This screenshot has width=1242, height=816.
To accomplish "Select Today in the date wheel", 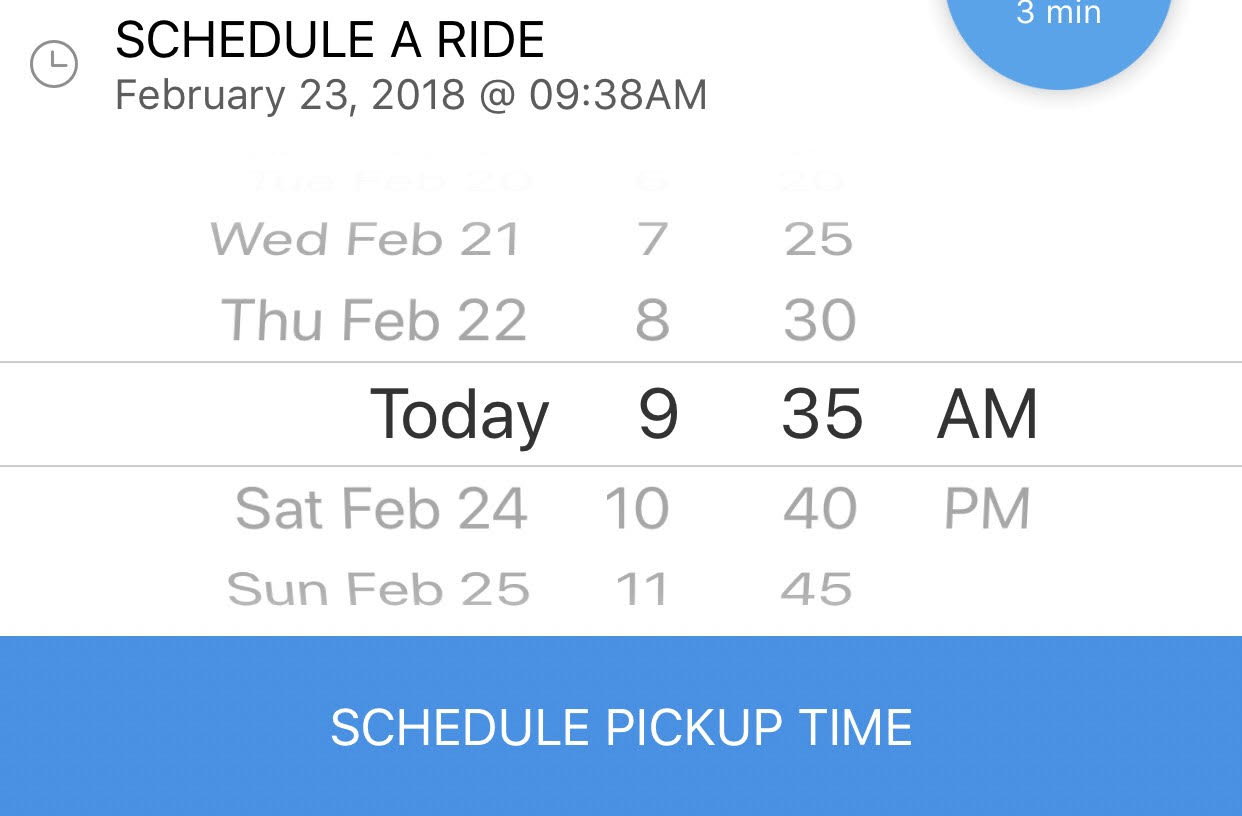I will point(459,414).
